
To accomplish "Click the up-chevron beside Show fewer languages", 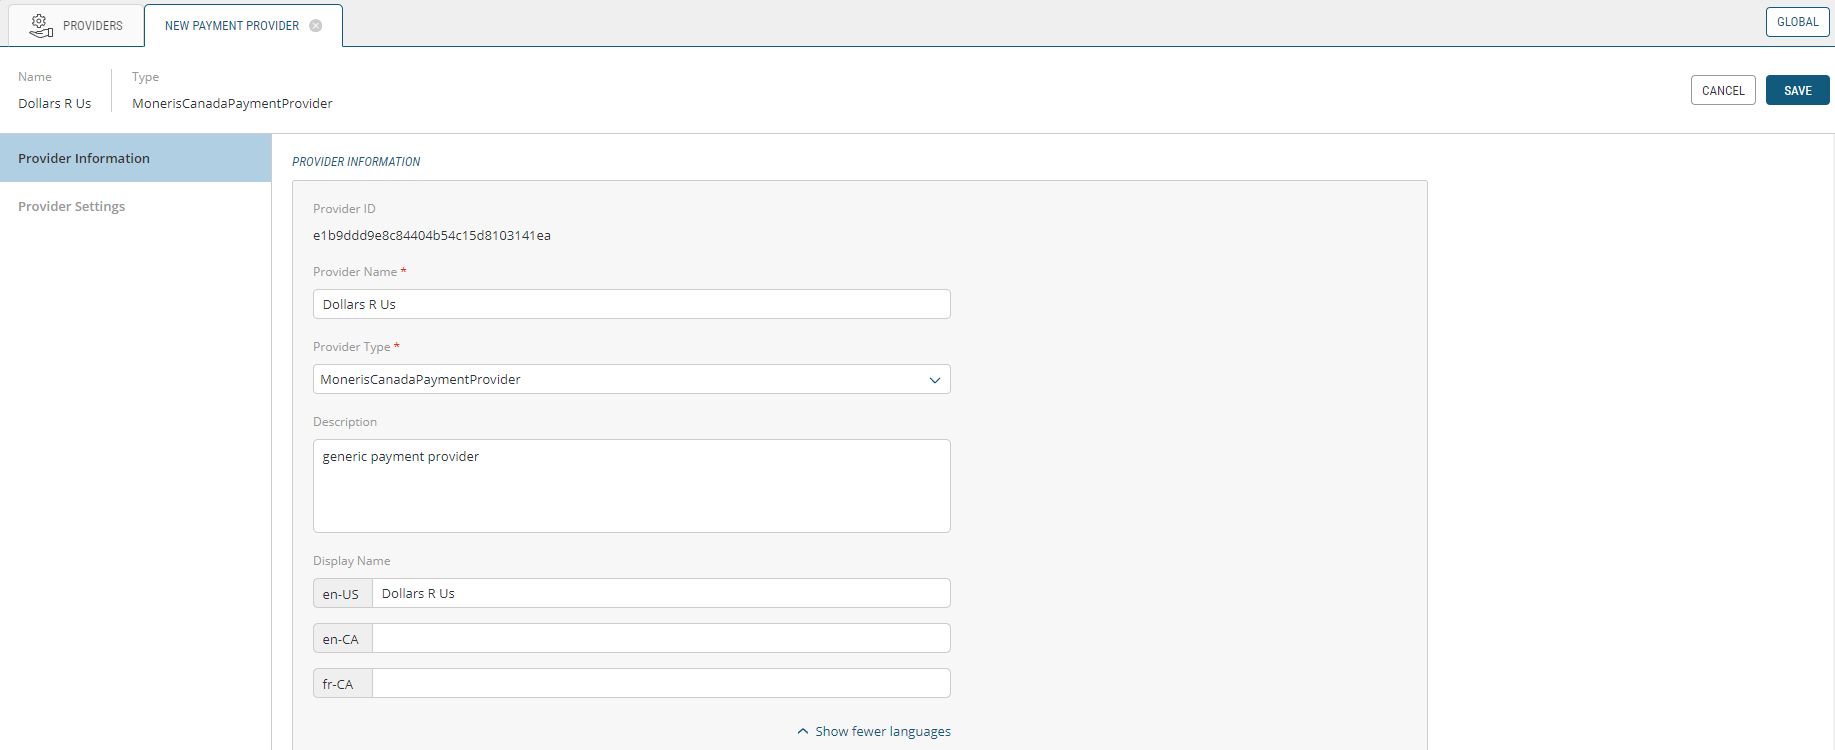I will point(802,732).
